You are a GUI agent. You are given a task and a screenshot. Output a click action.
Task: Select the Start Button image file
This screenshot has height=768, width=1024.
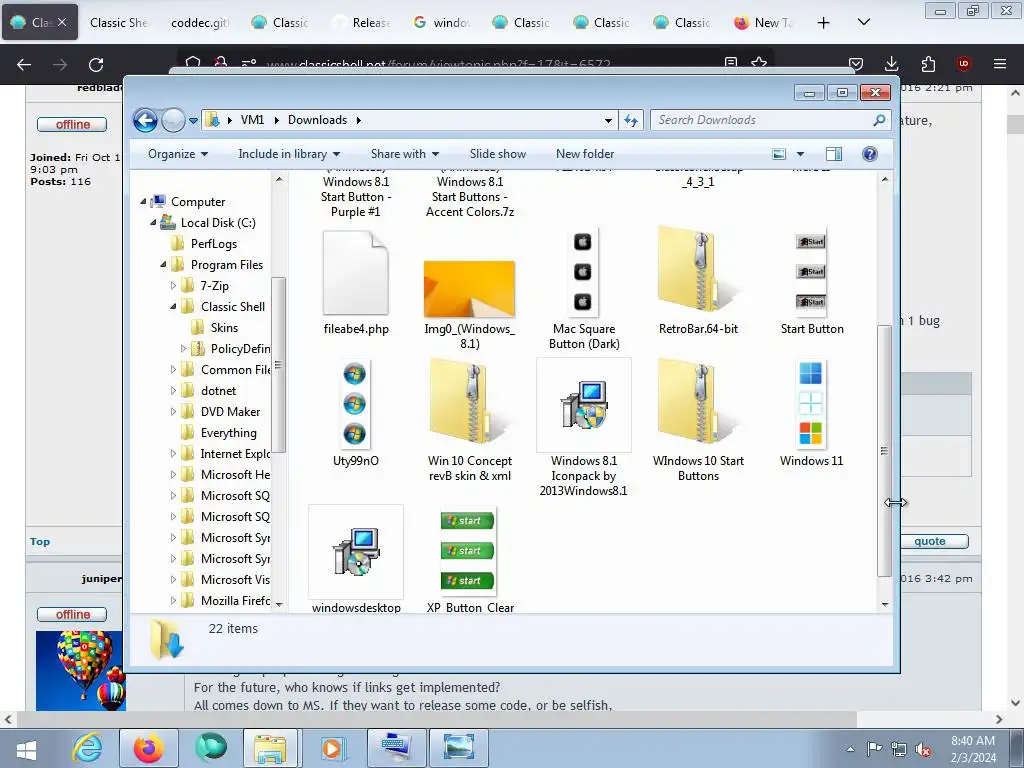click(x=811, y=273)
